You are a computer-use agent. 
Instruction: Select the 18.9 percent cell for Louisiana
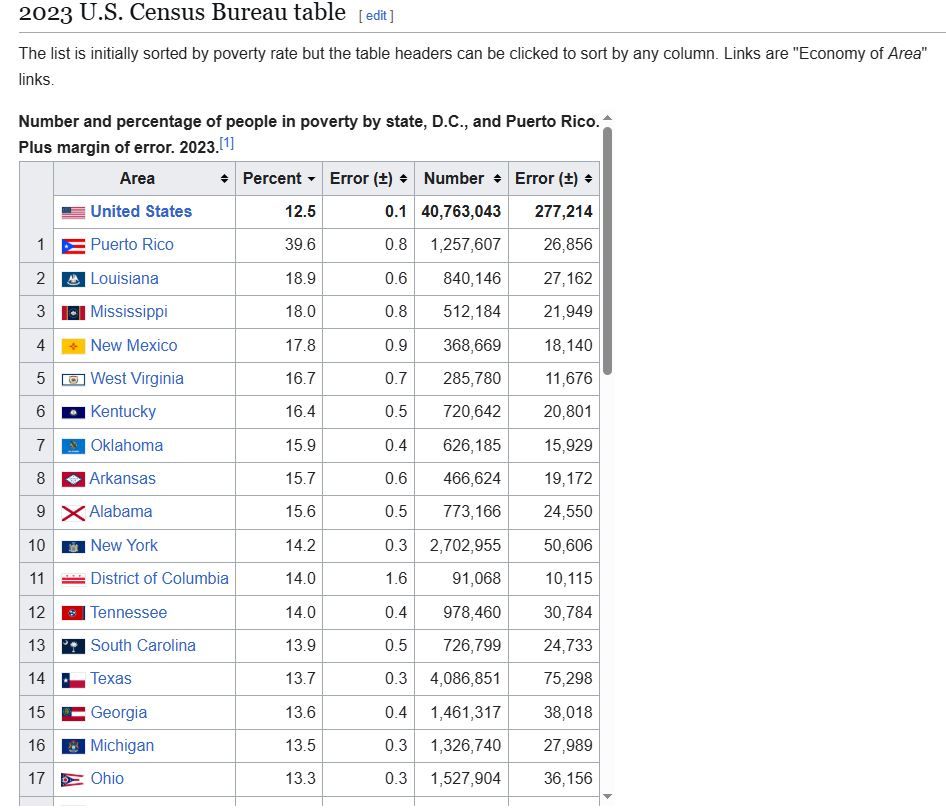point(279,279)
